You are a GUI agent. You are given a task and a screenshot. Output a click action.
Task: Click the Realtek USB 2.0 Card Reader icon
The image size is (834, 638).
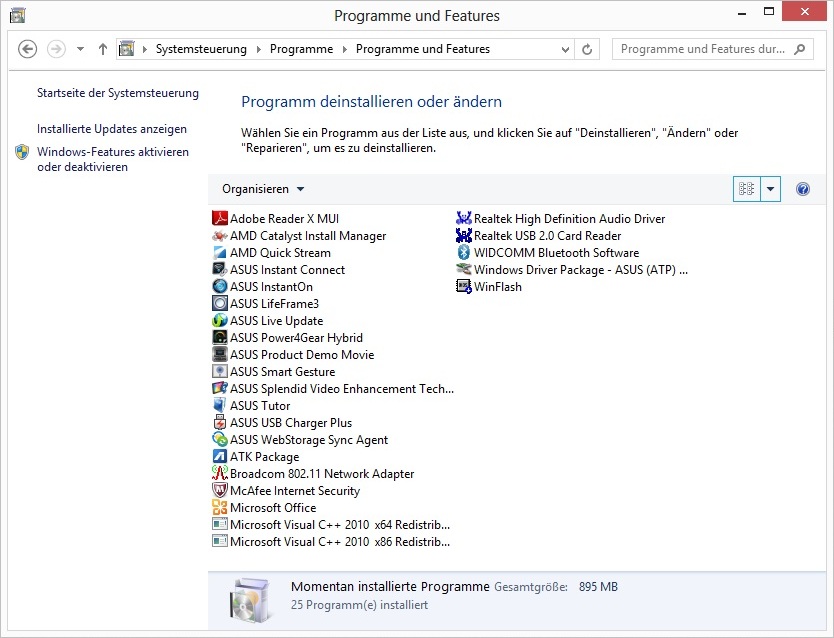click(x=464, y=236)
